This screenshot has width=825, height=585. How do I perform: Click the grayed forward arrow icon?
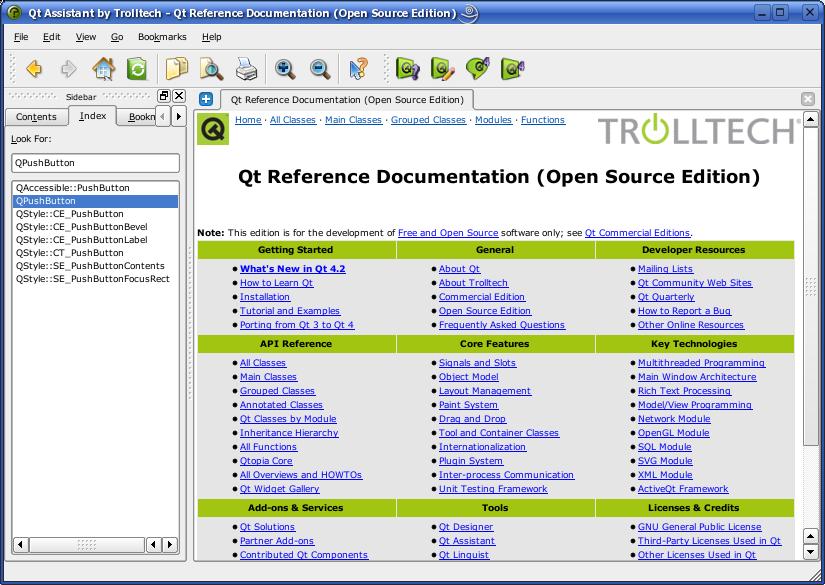pos(68,69)
